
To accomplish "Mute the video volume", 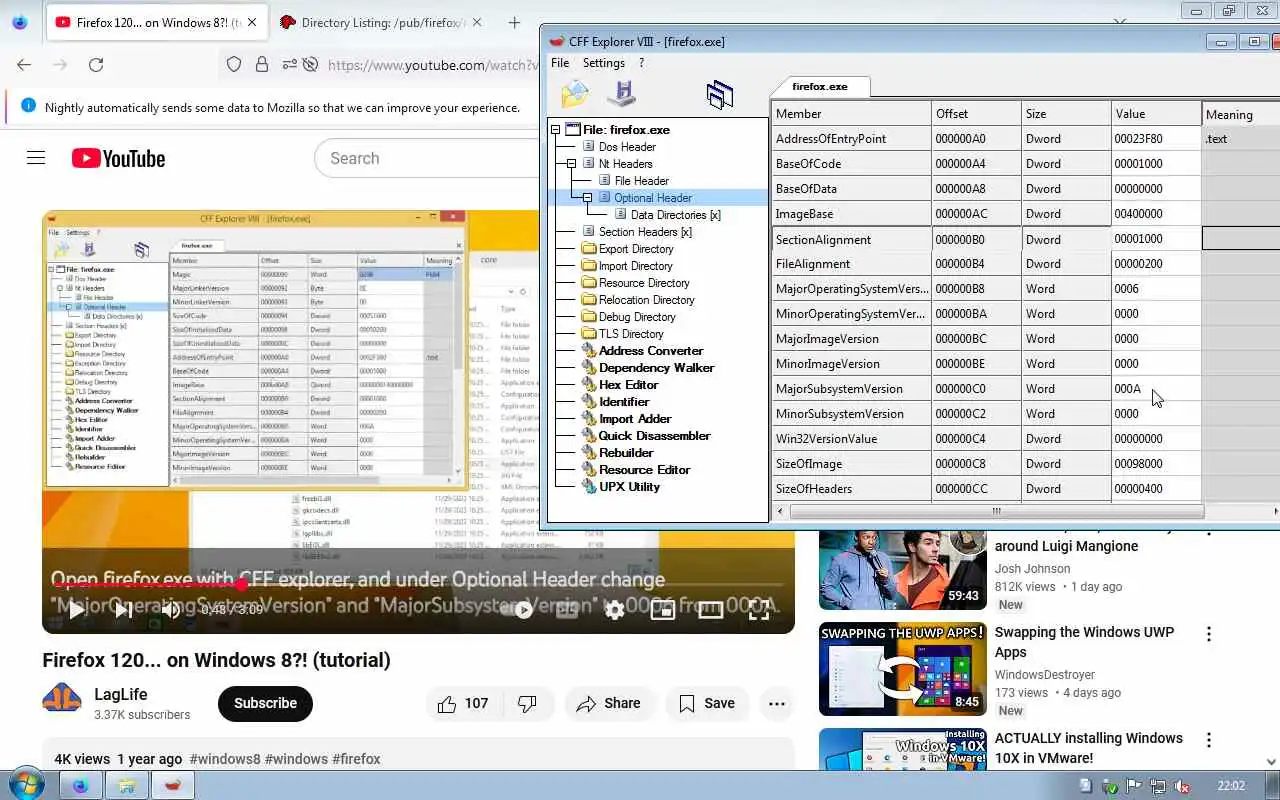I will pyautogui.click(x=171, y=609).
